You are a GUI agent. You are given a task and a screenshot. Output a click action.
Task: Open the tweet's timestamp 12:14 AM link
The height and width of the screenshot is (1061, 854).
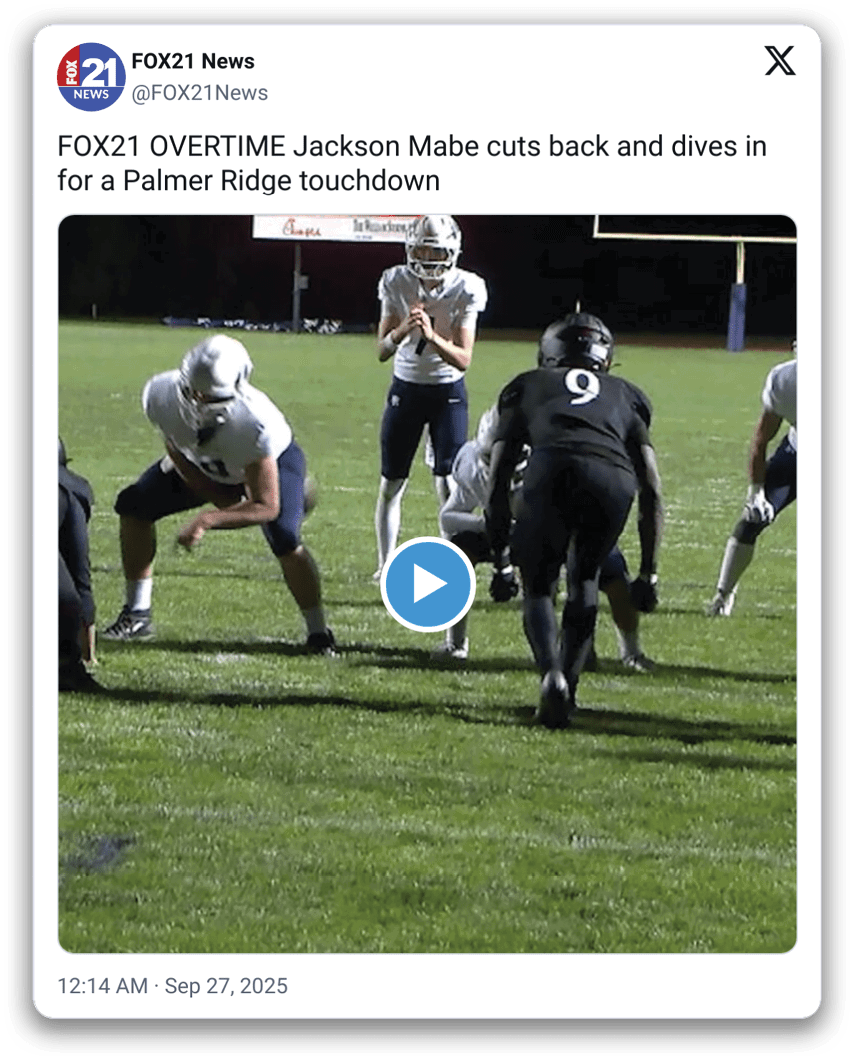[102, 986]
